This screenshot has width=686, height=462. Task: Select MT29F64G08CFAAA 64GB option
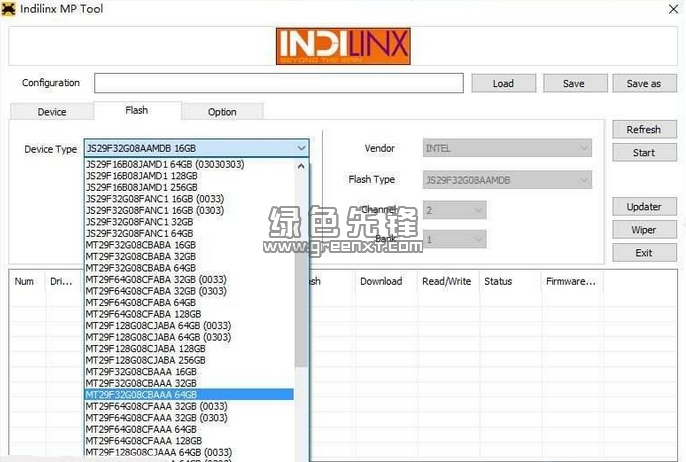189,429
